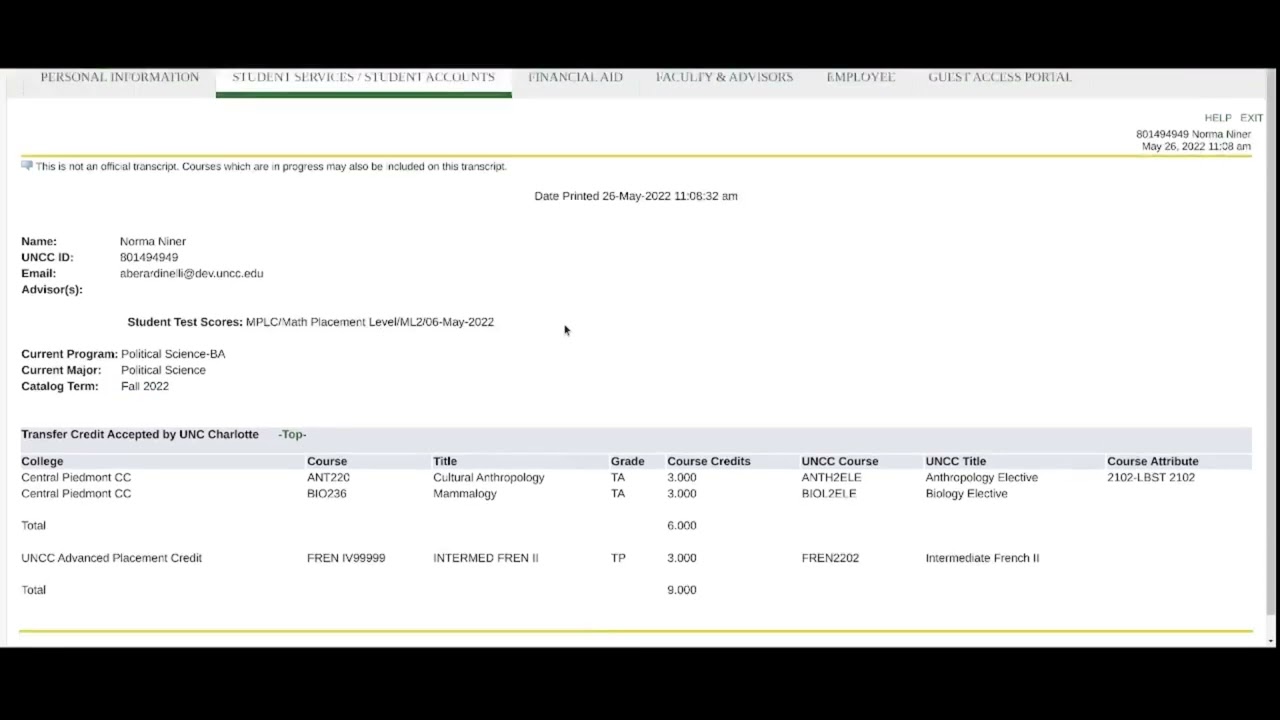Click the UNCC Course column header

[840, 461]
